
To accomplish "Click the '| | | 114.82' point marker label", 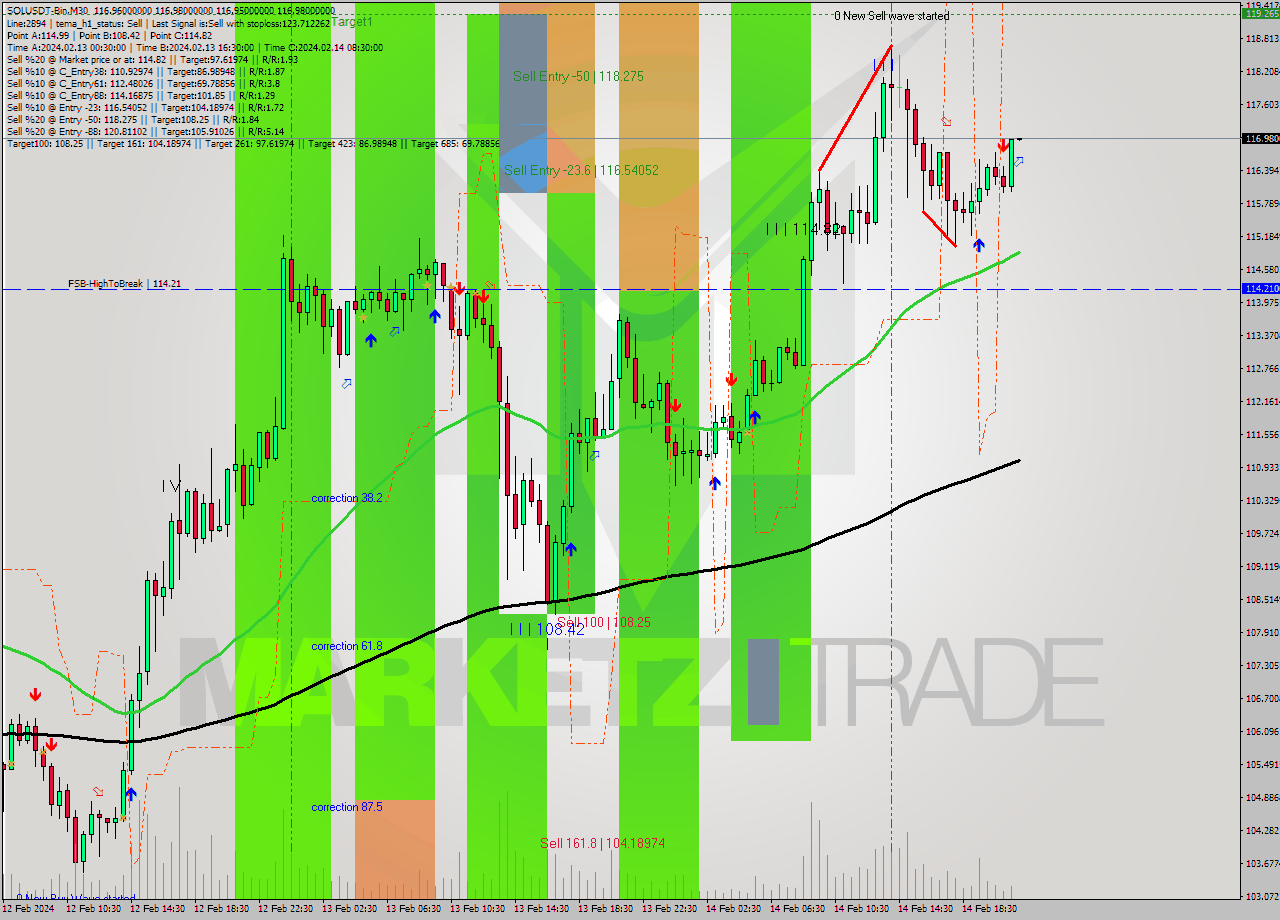I will pyautogui.click(x=803, y=229).
